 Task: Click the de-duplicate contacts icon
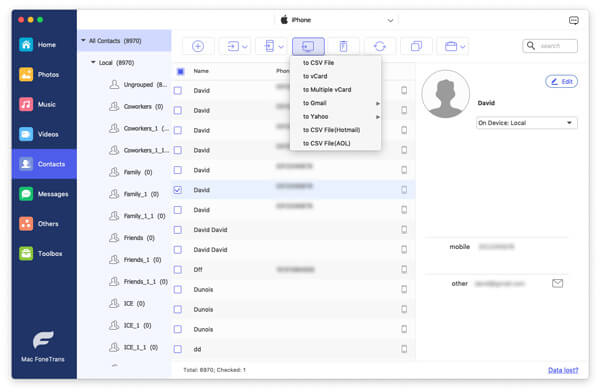click(416, 46)
